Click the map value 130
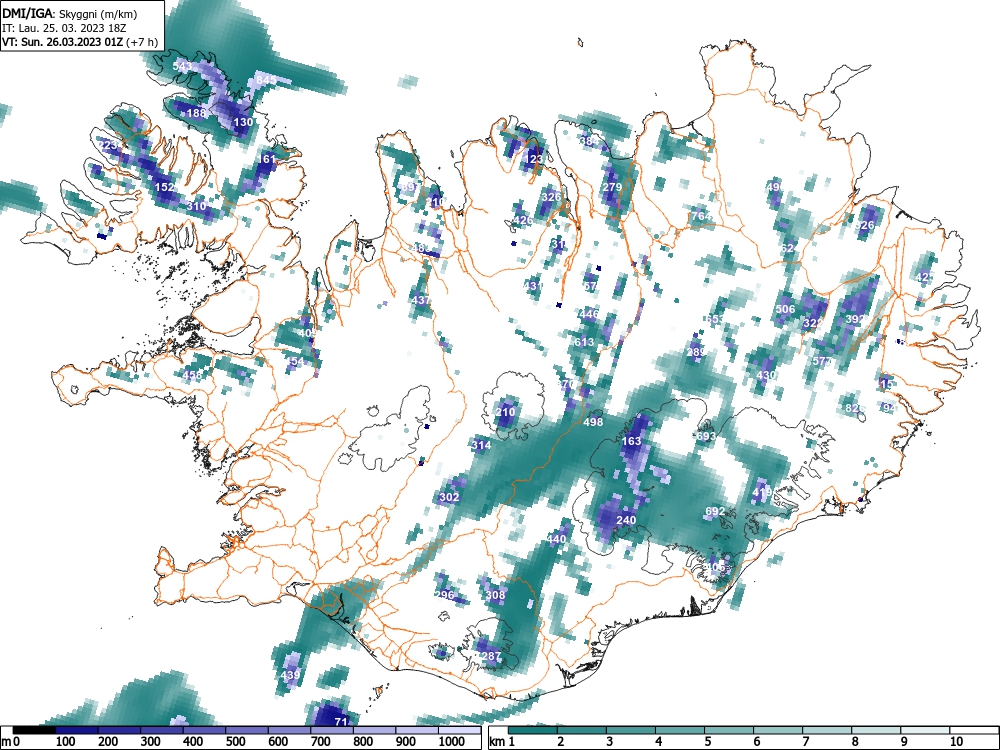This screenshot has height=750, width=1000. point(243,122)
